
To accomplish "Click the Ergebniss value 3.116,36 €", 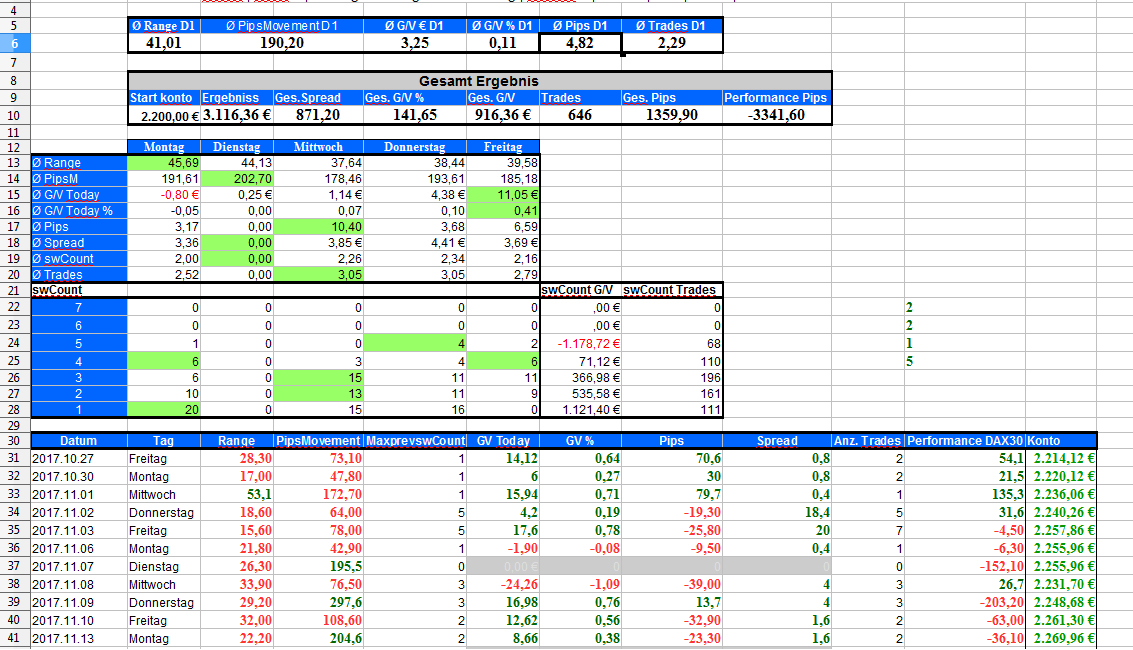I will (x=236, y=115).
